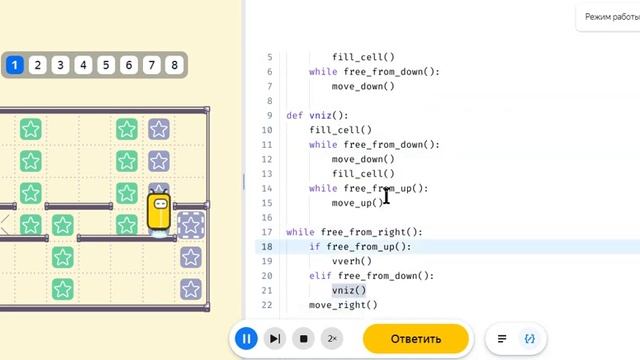Screen dimensions: 640x360
Task: Pause the program execution
Action: pos(246,338)
